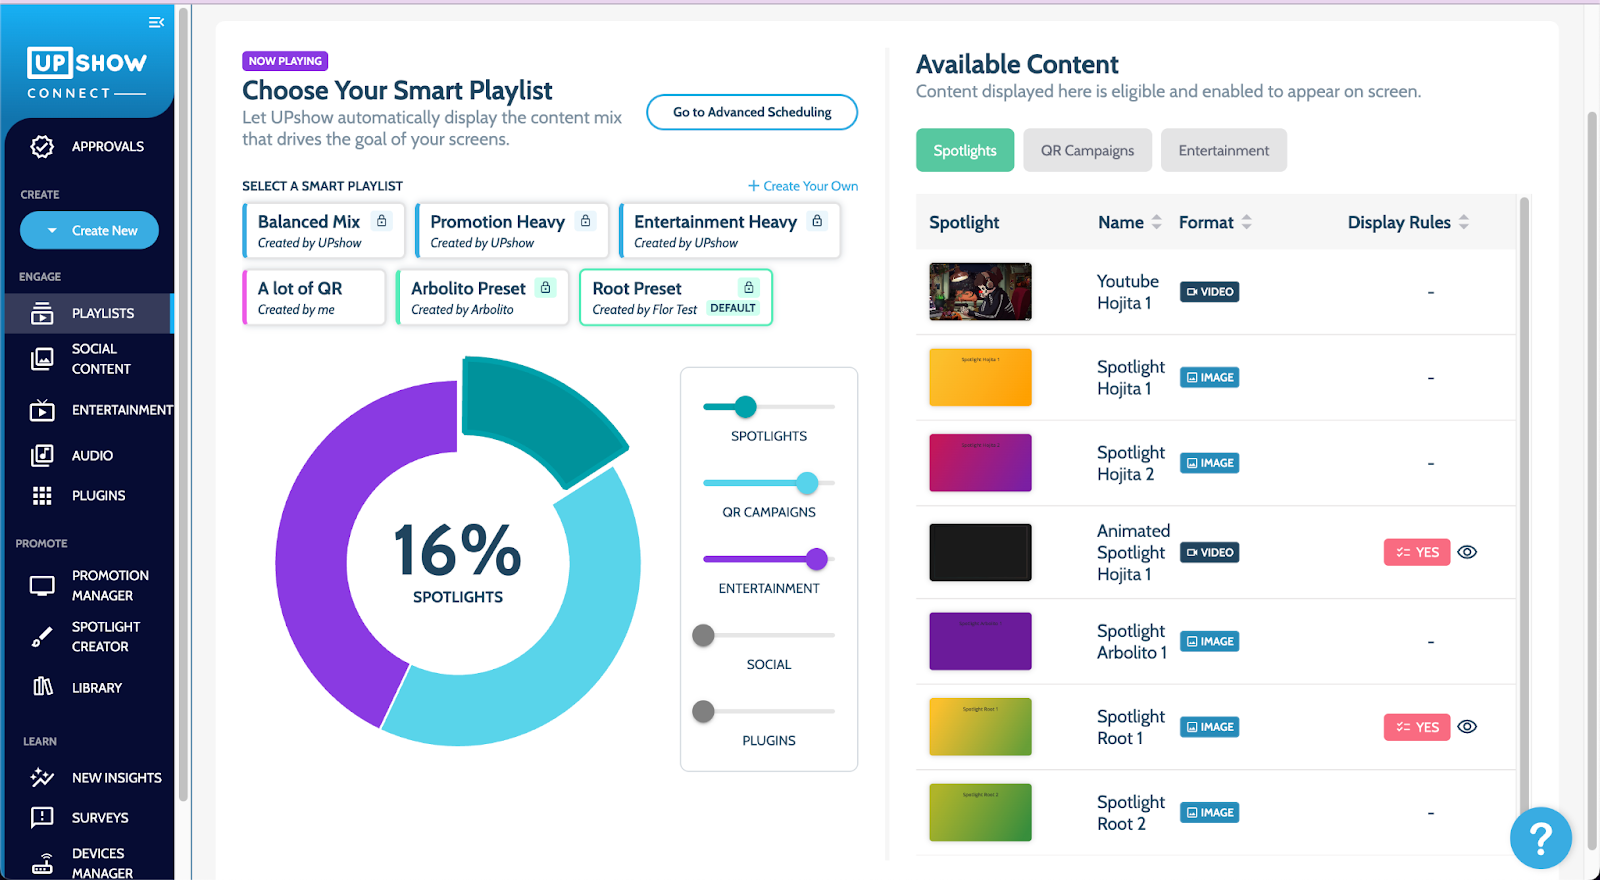
Task: Click lock icon on Root Preset
Action: coord(749,288)
